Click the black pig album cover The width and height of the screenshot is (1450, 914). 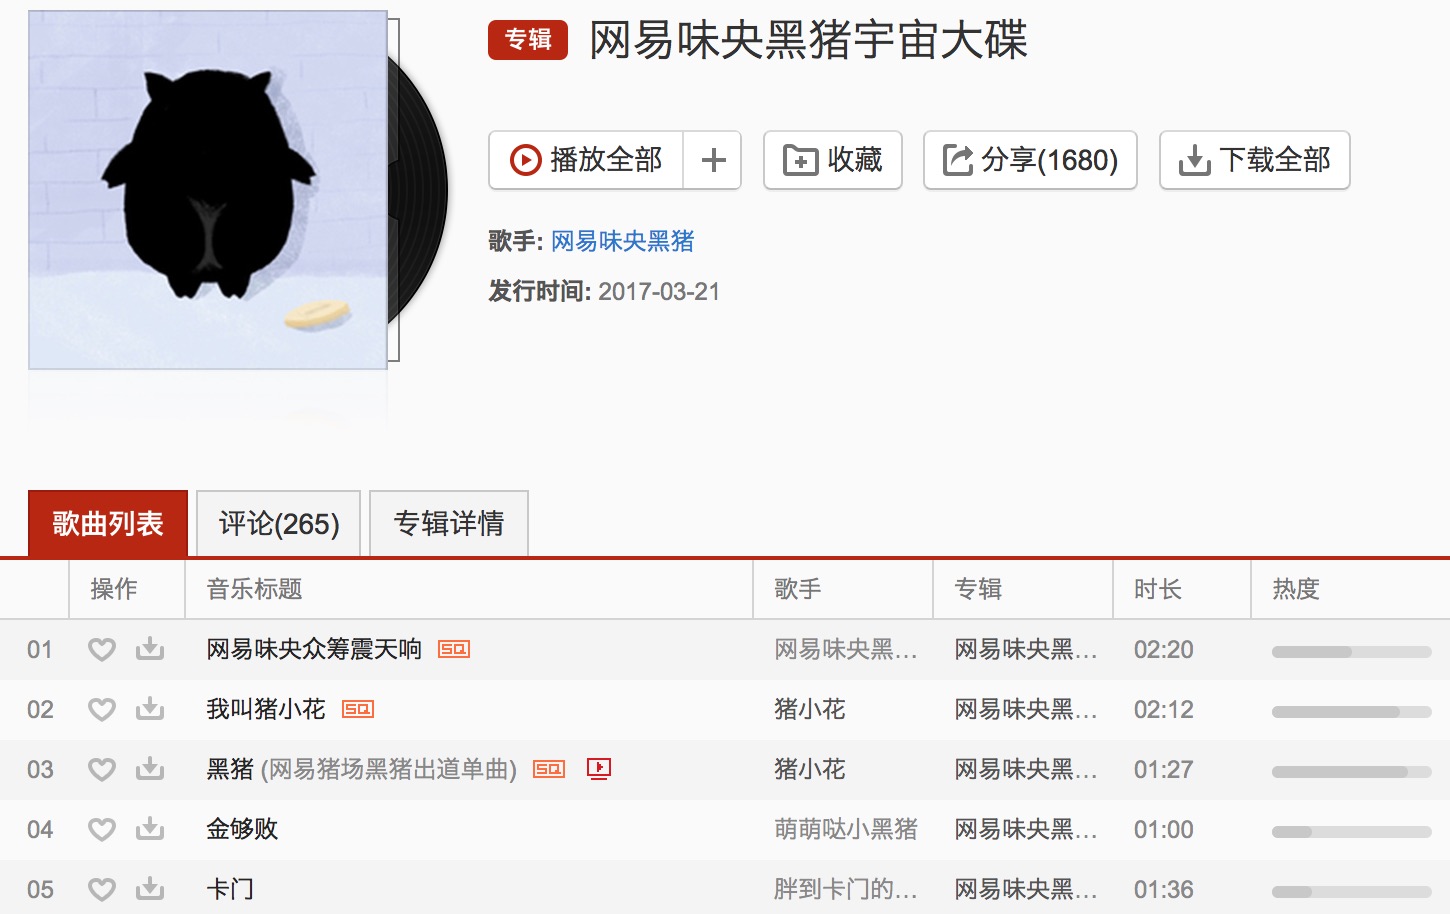click(208, 190)
